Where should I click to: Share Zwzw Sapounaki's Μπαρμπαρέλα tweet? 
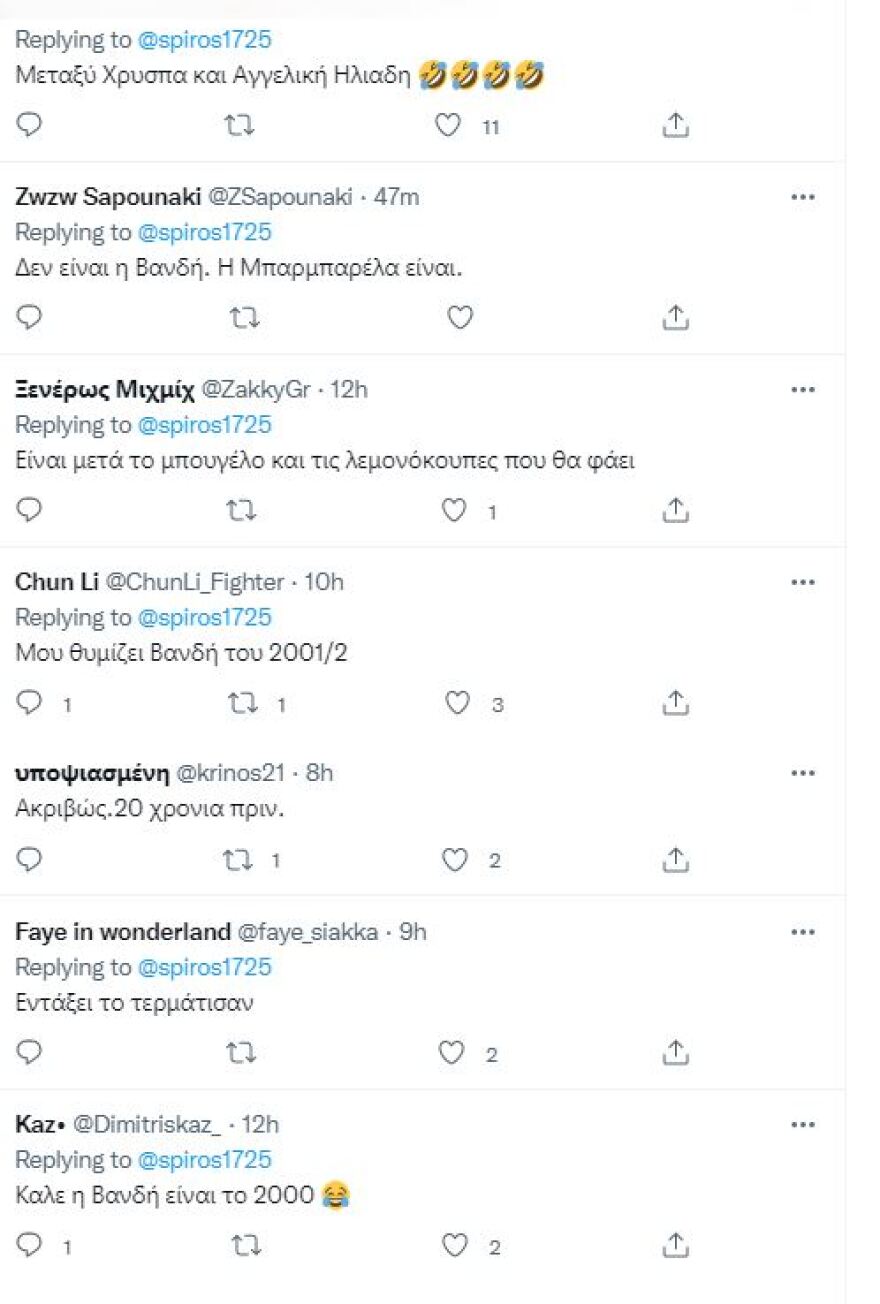pos(676,318)
